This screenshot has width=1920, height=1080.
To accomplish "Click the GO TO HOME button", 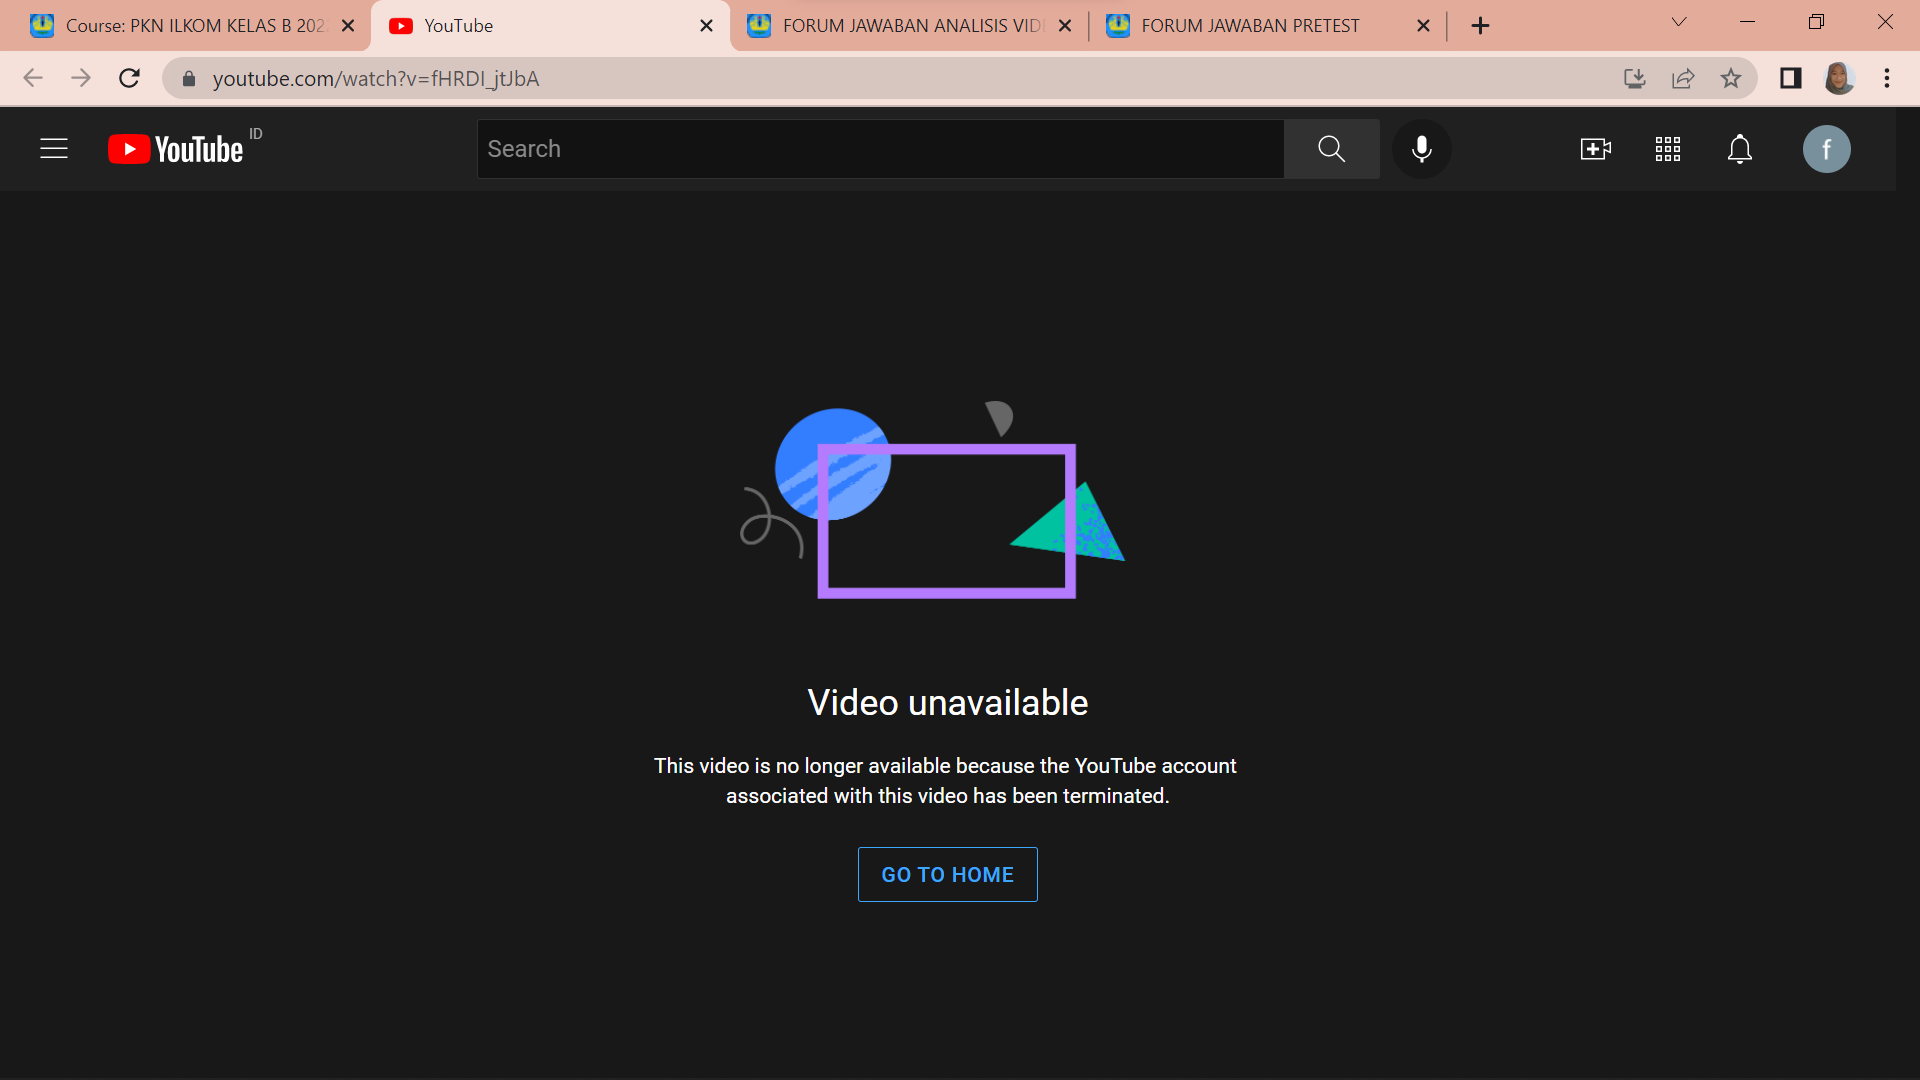I will point(947,874).
